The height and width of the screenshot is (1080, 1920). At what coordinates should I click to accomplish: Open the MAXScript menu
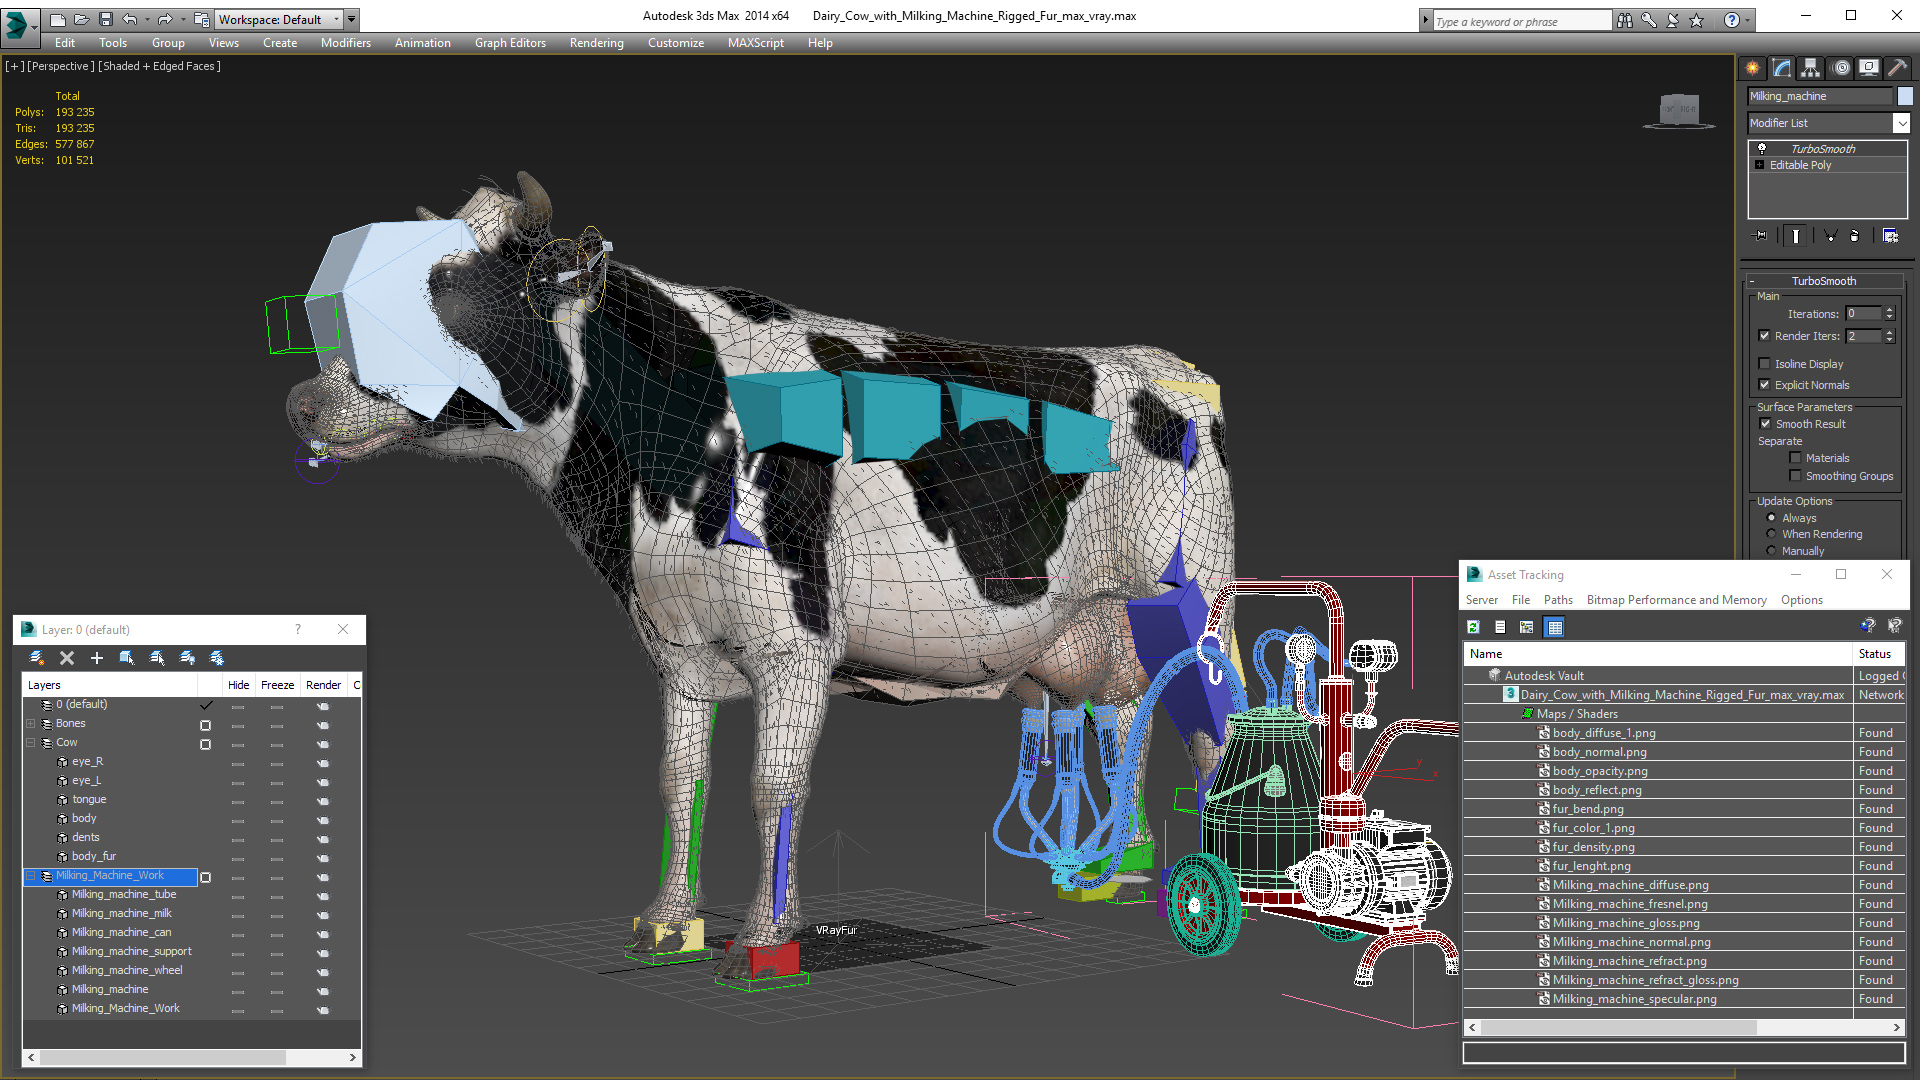coord(756,43)
